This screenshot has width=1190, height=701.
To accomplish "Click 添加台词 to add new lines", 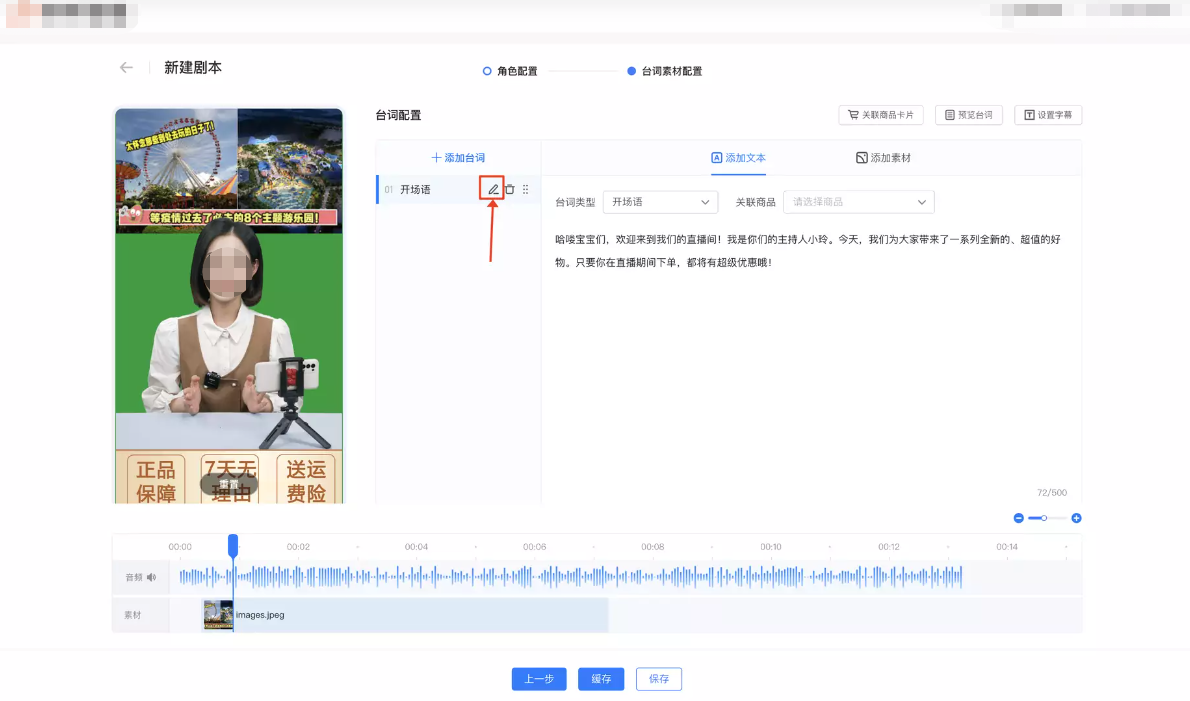I will pos(457,157).
